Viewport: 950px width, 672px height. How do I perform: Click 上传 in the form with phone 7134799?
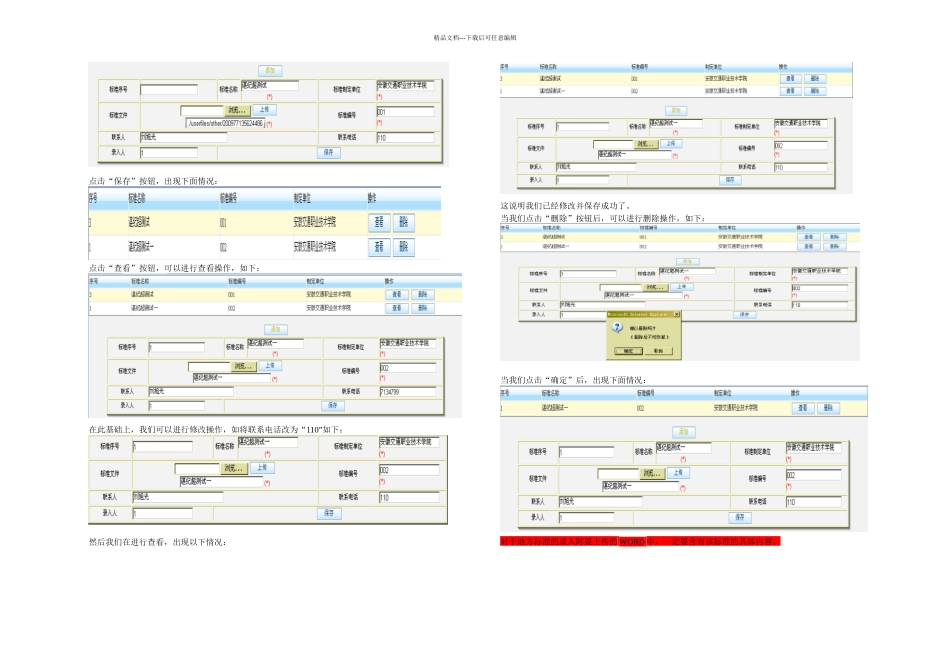270,365
